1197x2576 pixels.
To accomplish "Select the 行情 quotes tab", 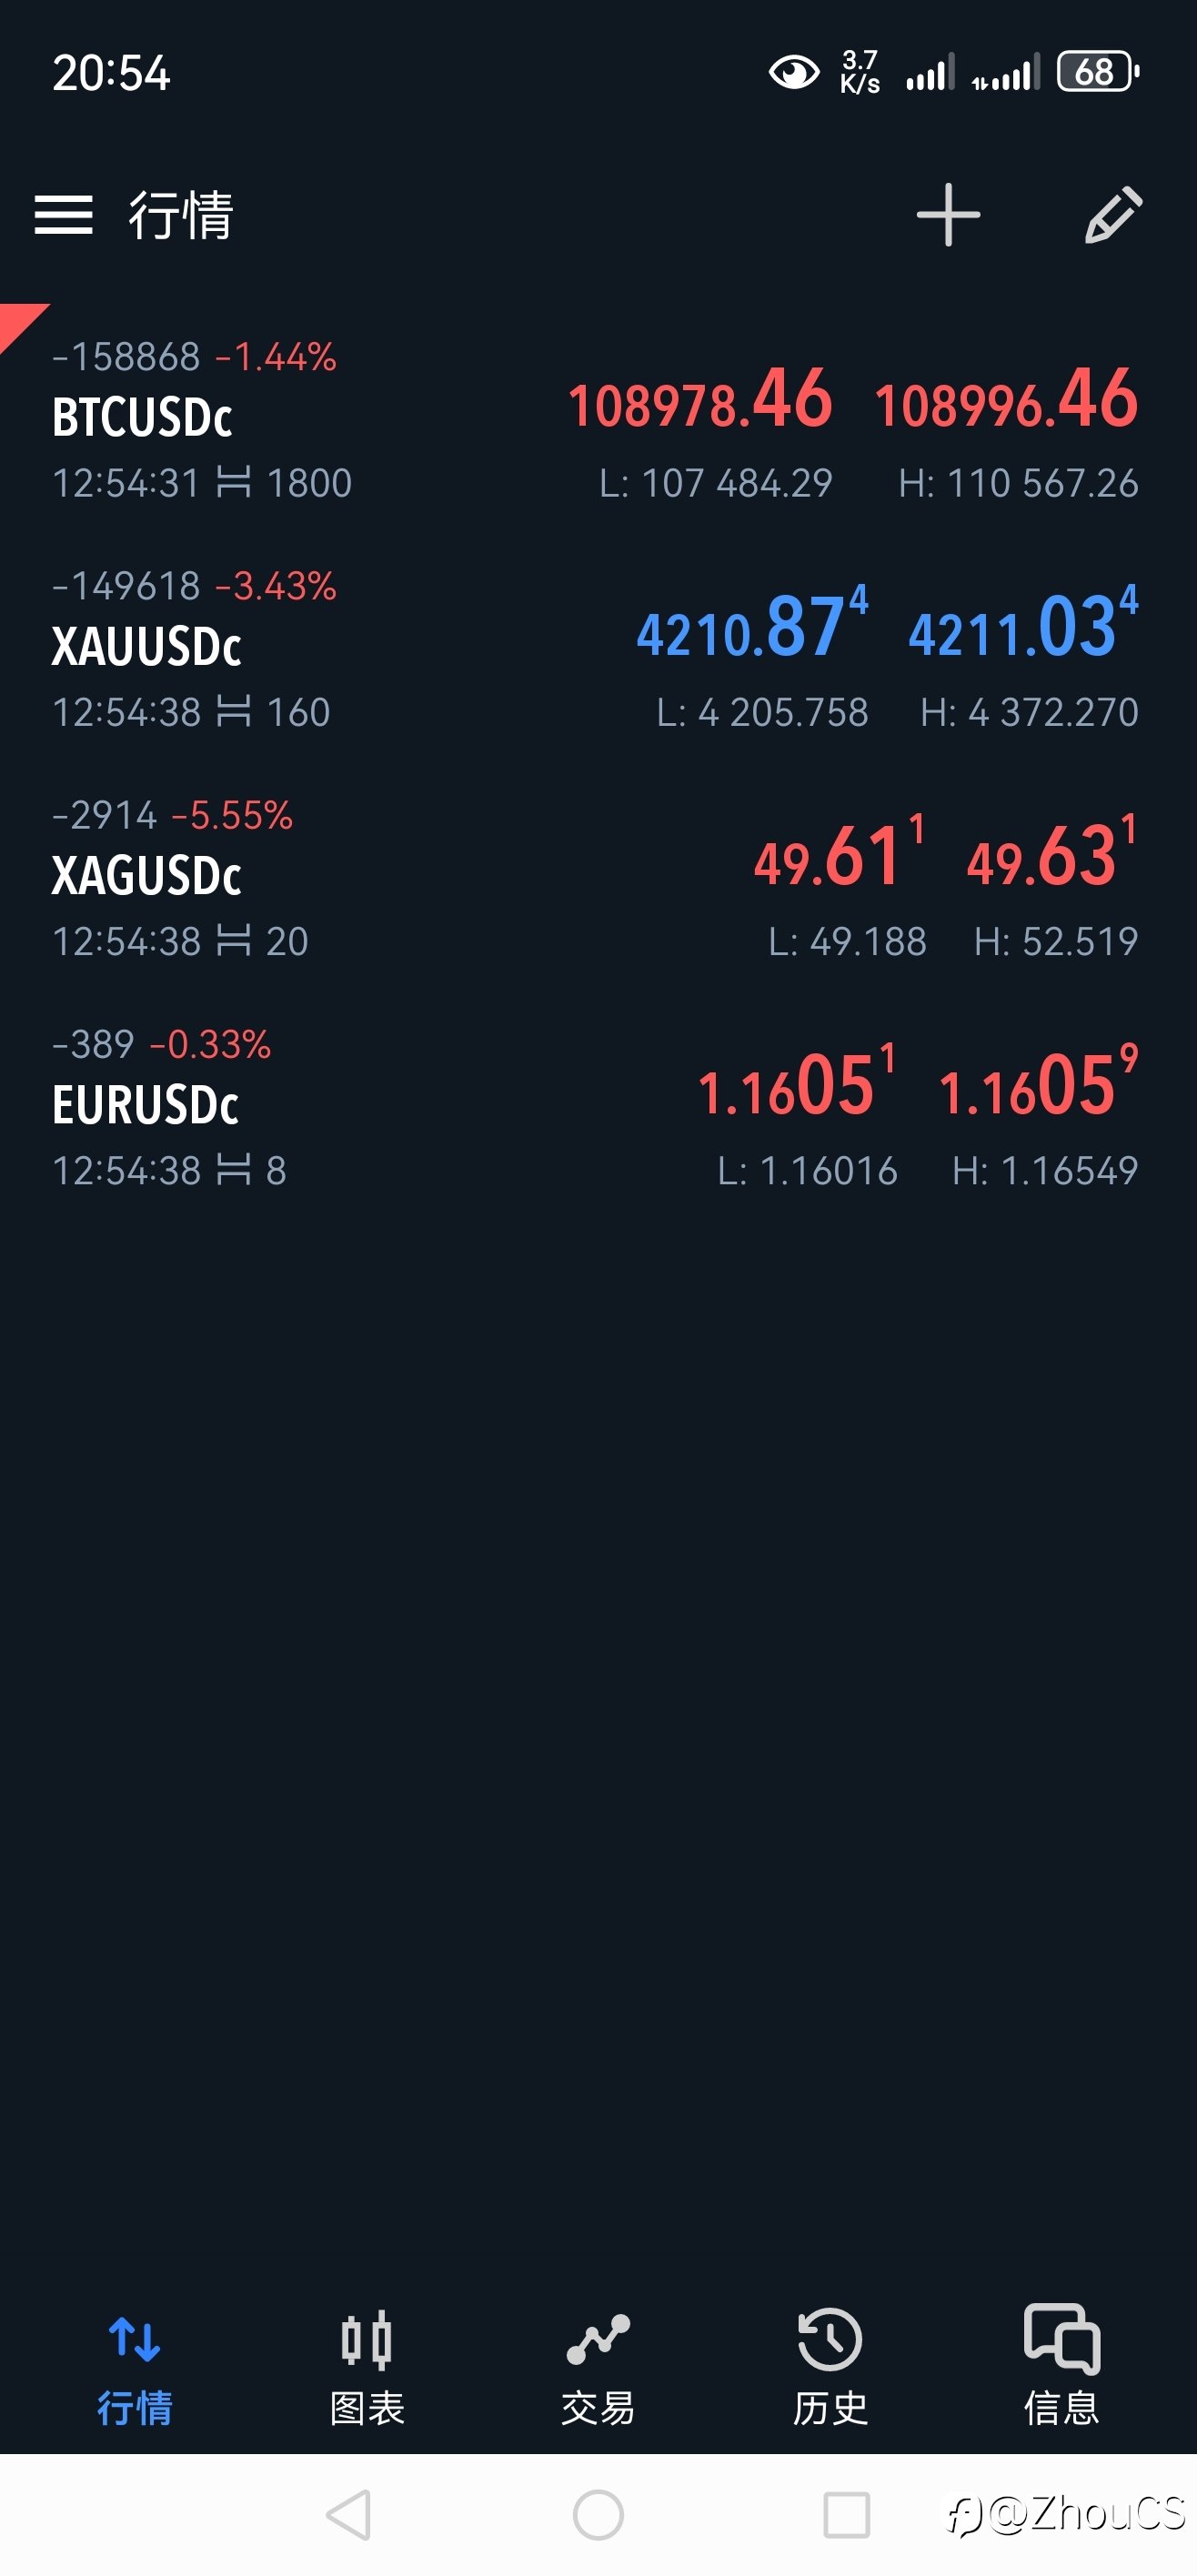I will tap(135, 2365).
